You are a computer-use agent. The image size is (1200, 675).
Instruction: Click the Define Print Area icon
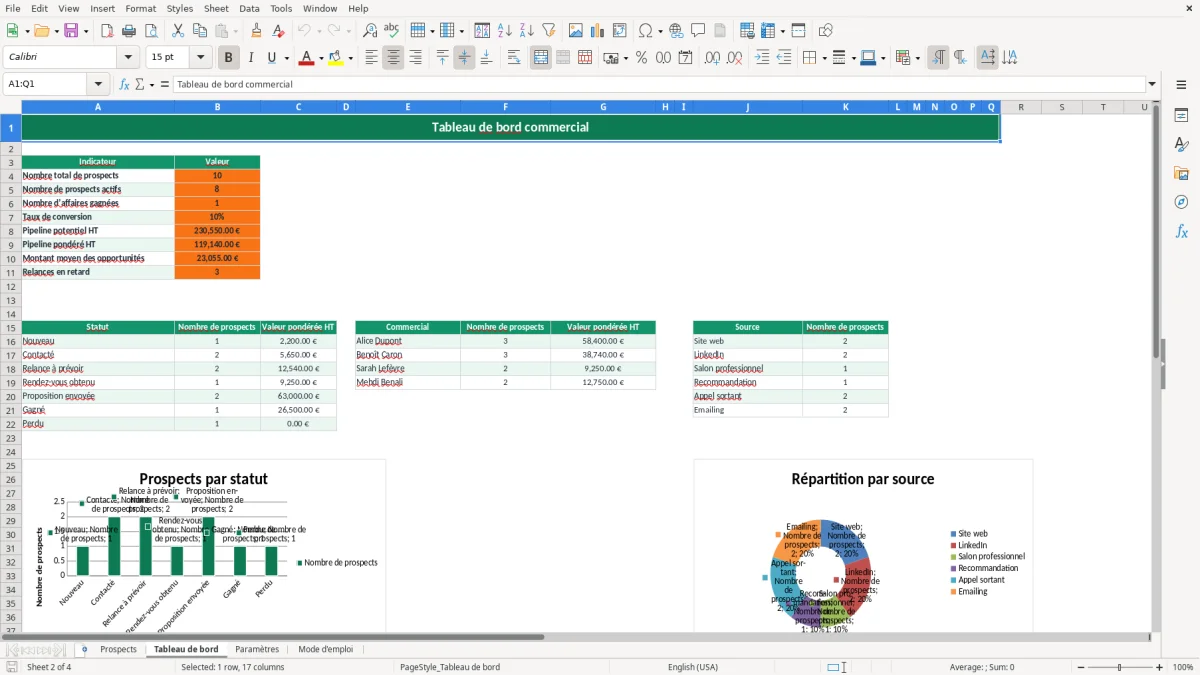coord(748,31)
